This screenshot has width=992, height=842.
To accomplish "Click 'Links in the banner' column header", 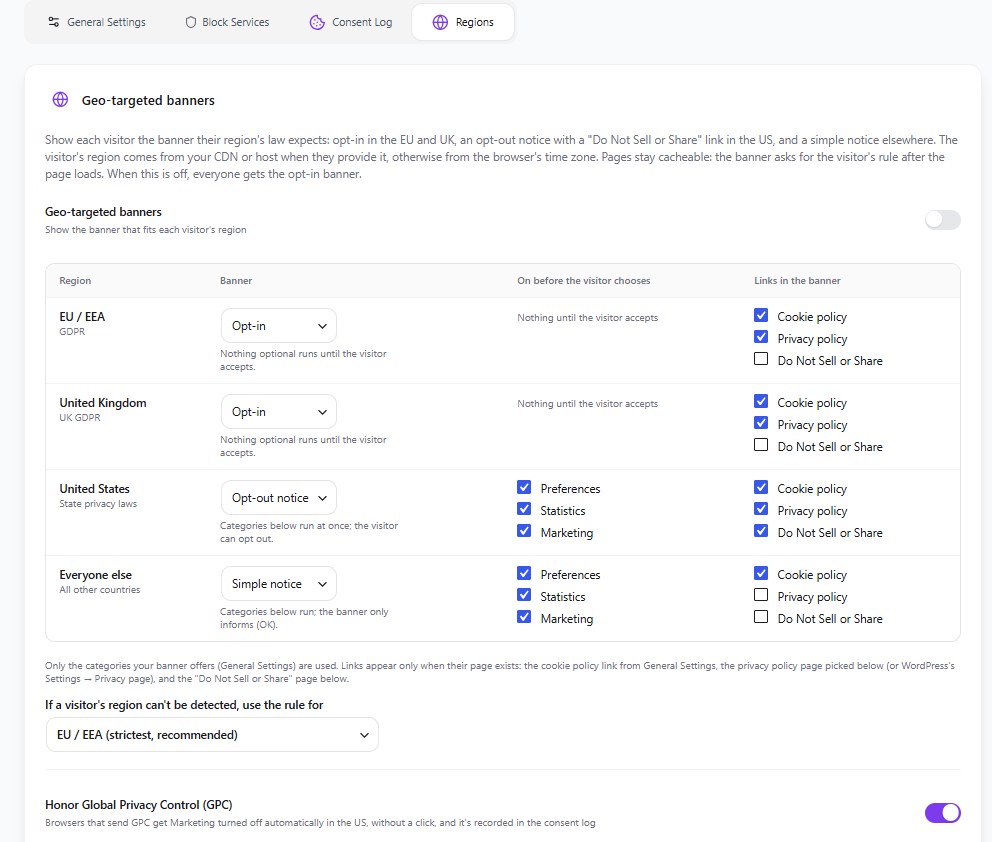I will point(797,280).
